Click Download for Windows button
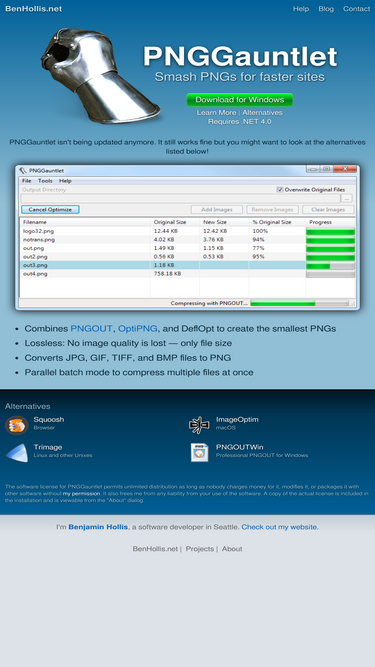 [239, 100]
